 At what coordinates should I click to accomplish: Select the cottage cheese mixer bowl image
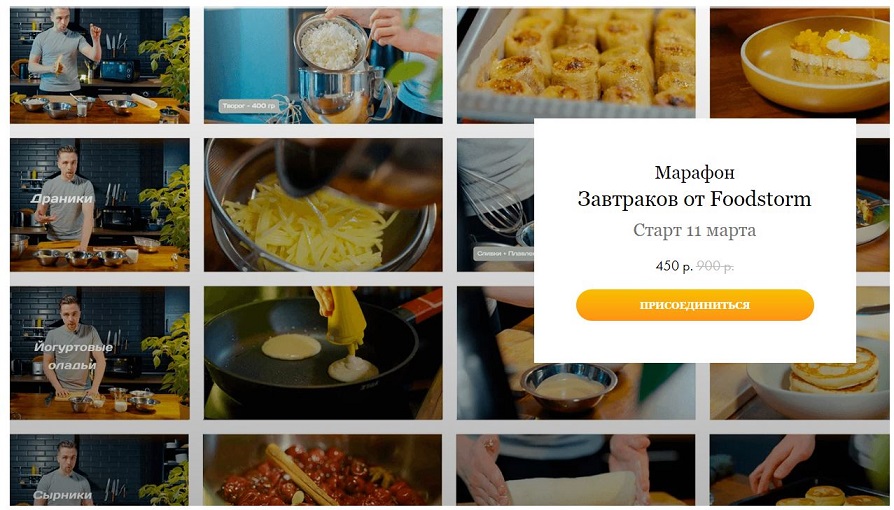pos(323,65)
